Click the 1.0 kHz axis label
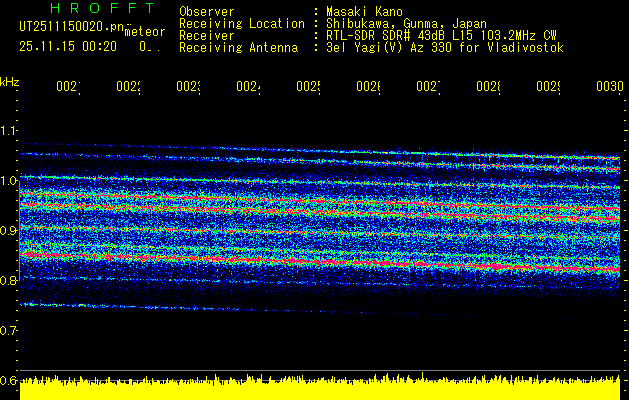629x400 pixels. pos(8,181)
